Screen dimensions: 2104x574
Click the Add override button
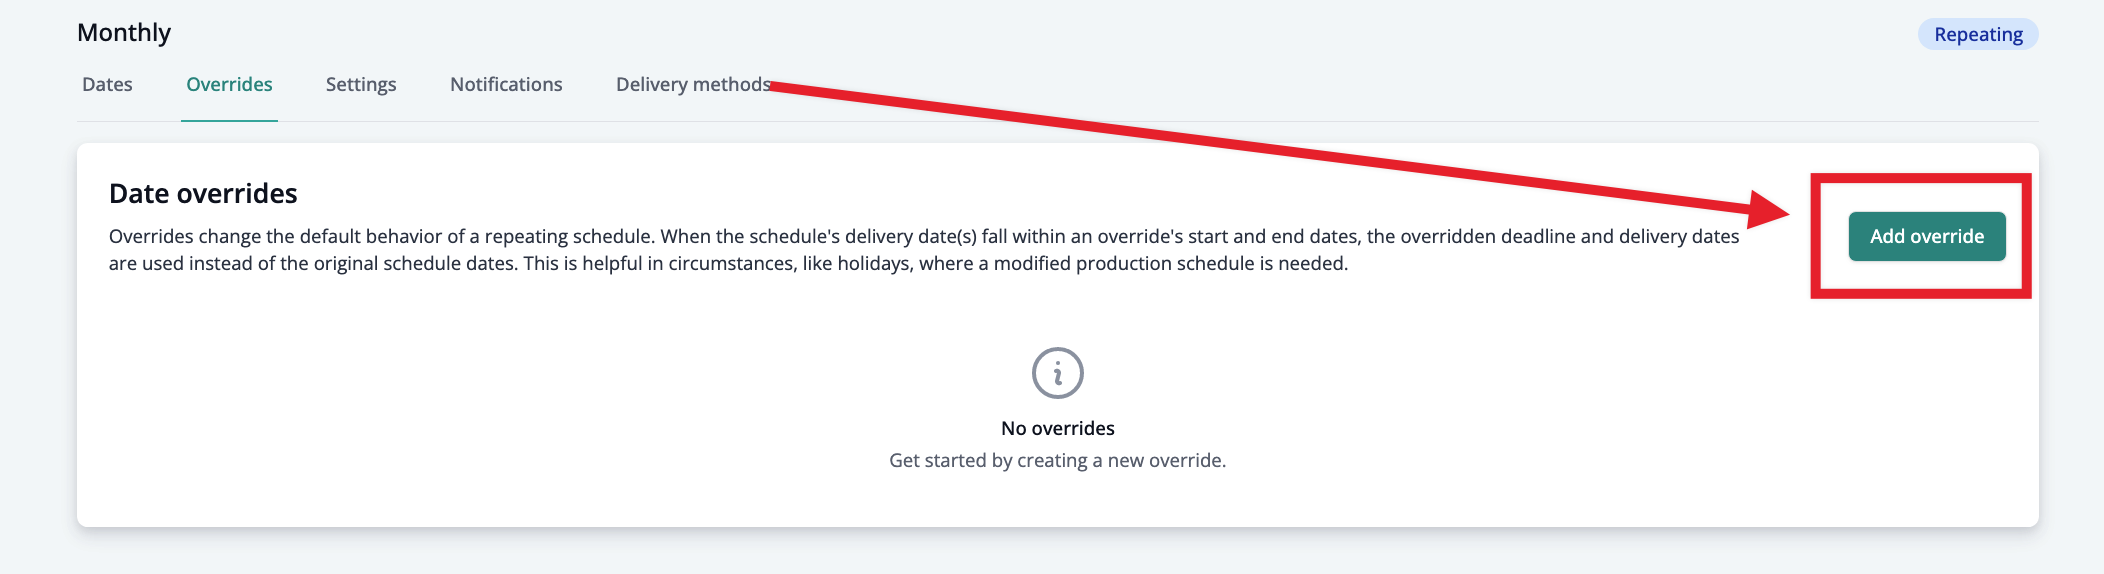point(1926,236)
